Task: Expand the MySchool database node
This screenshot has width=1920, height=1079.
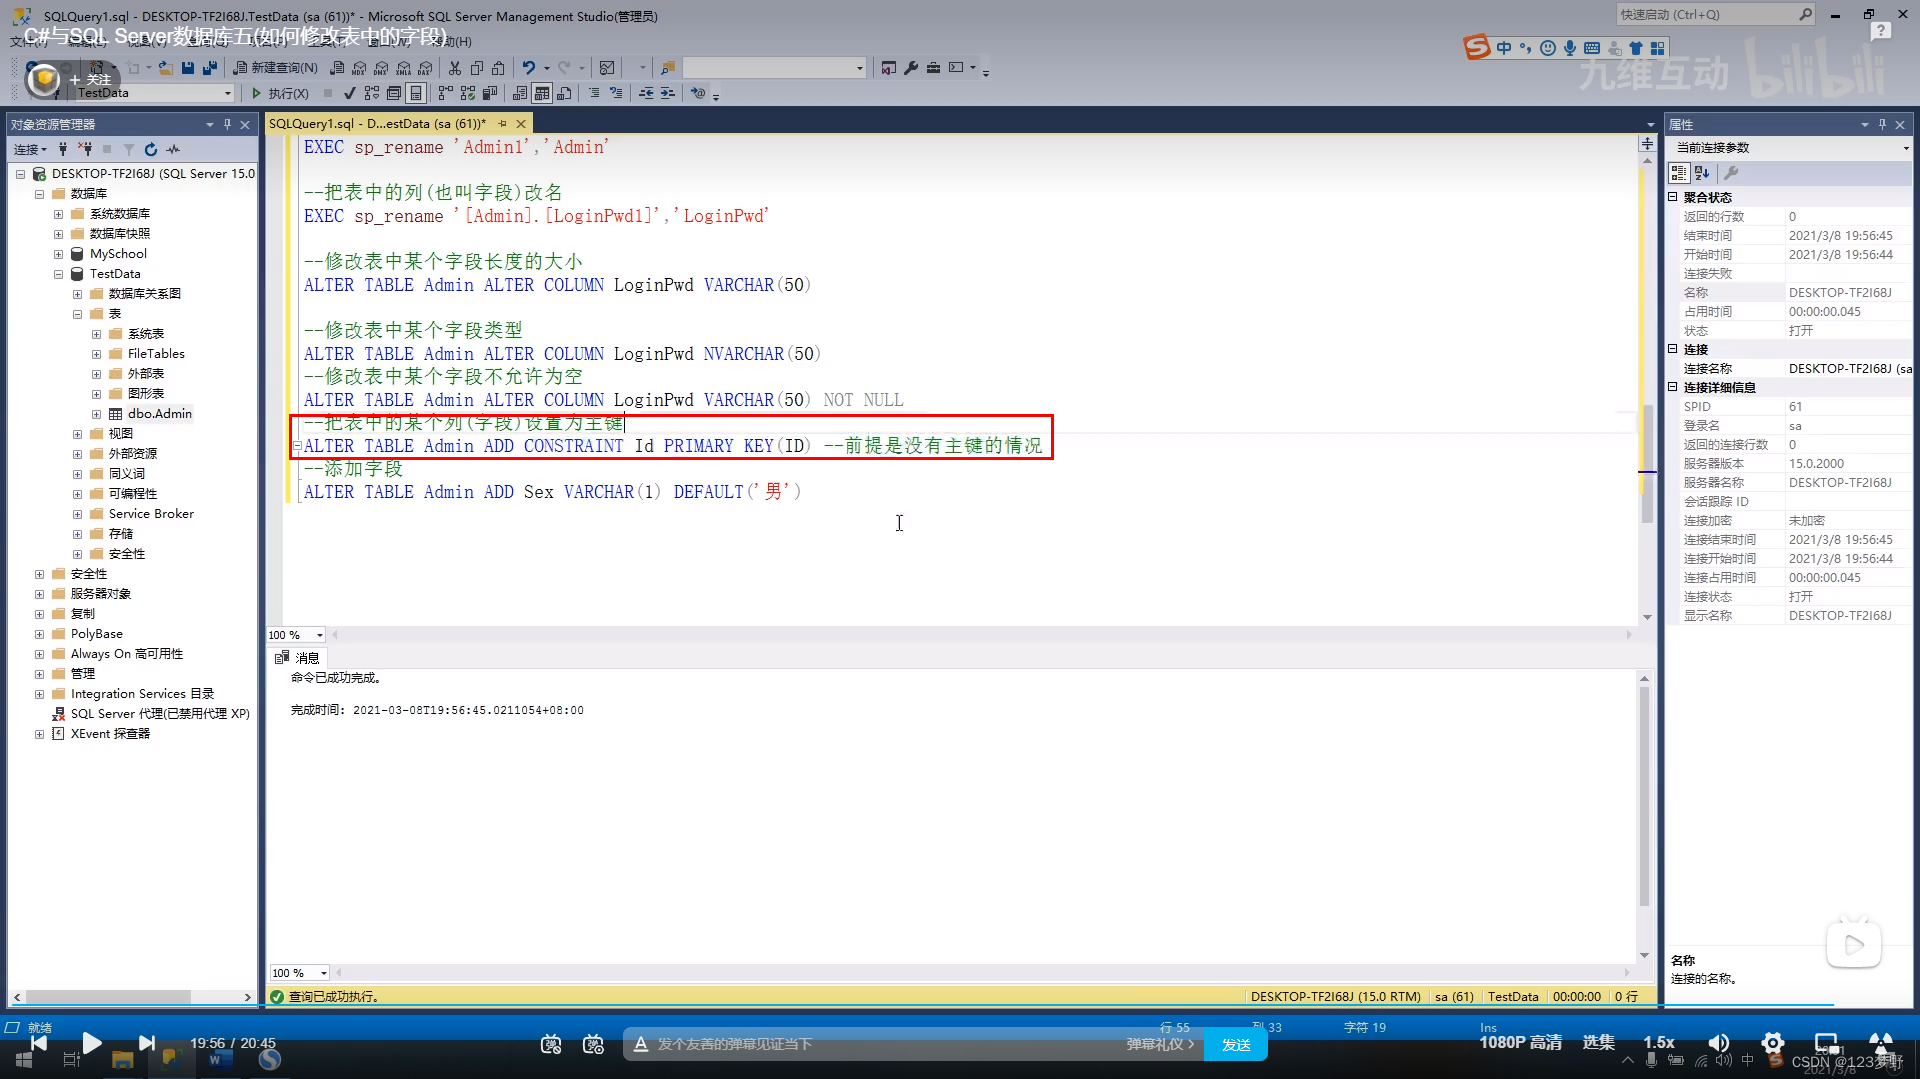Action: pos(58,254)
